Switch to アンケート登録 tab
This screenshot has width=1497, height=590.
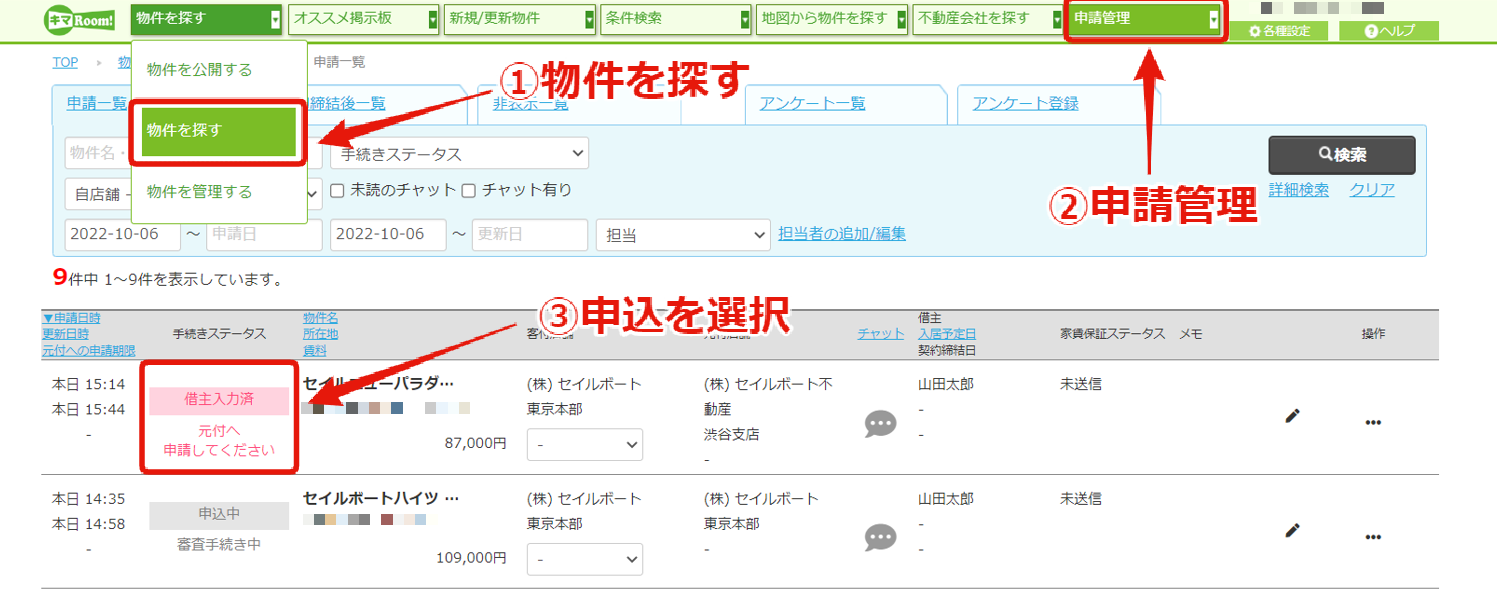coord(1025,104)
